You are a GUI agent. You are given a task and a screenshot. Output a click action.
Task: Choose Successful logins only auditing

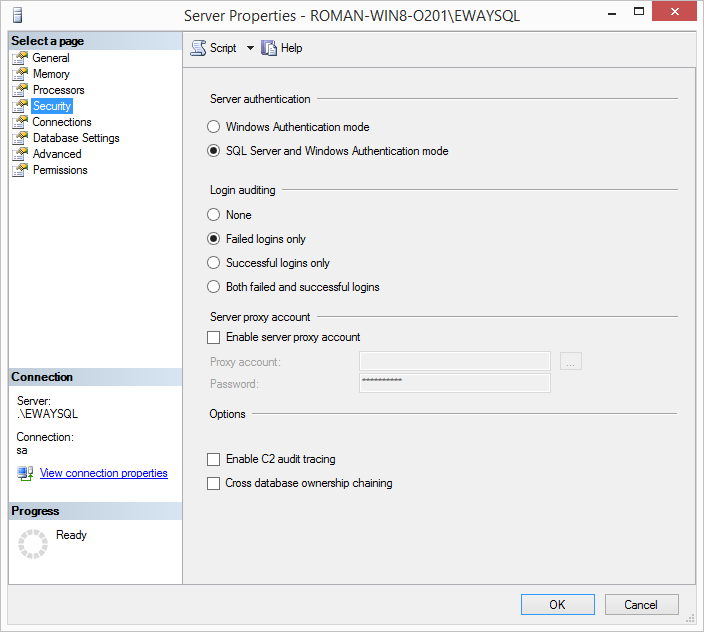pos(213,263)
